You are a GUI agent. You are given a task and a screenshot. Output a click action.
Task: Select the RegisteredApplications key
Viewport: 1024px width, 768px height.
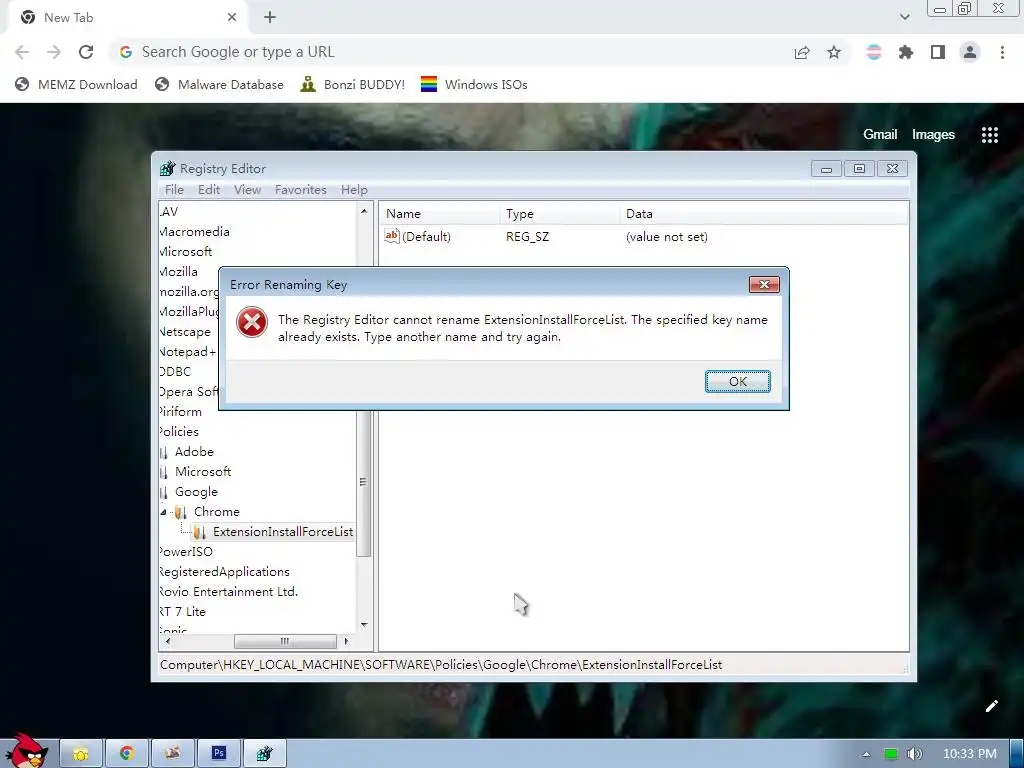pyautogui.click(x=225, y=571)
